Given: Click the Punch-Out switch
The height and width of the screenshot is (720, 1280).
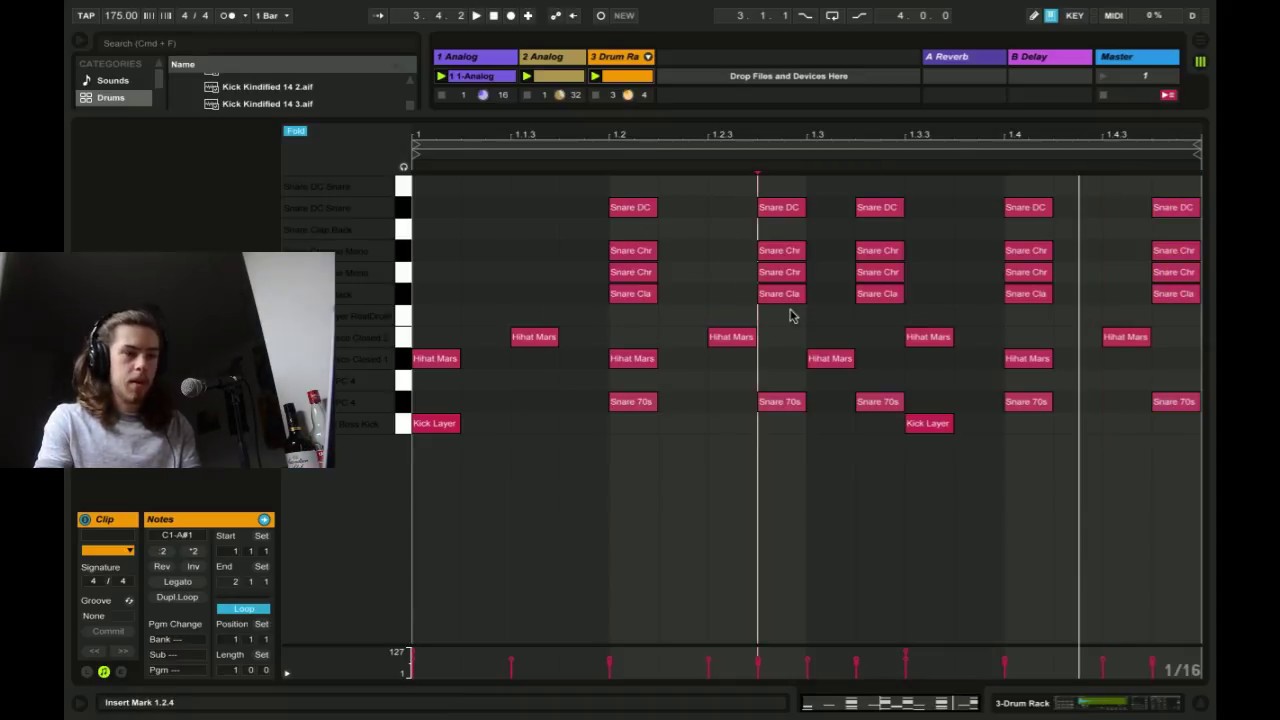Looking at the screenshot, I should 859,15.
